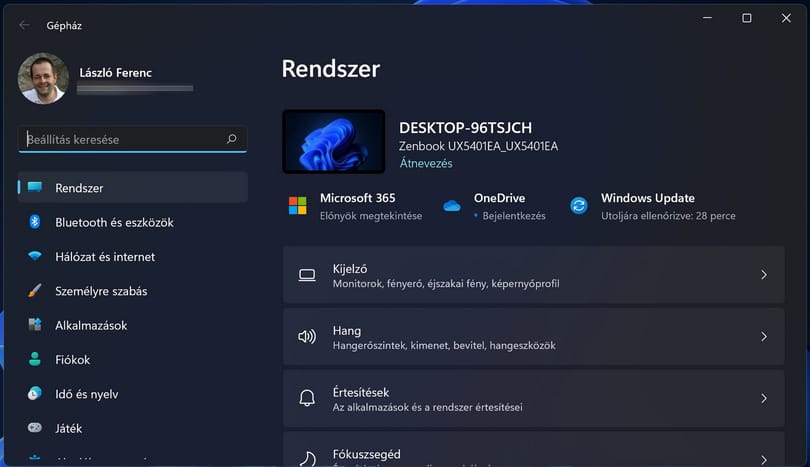The width and height of the screenshot is (810, 467).
Task: Open the Fókuszsegéd settings entry
Action: click(534, 450)
